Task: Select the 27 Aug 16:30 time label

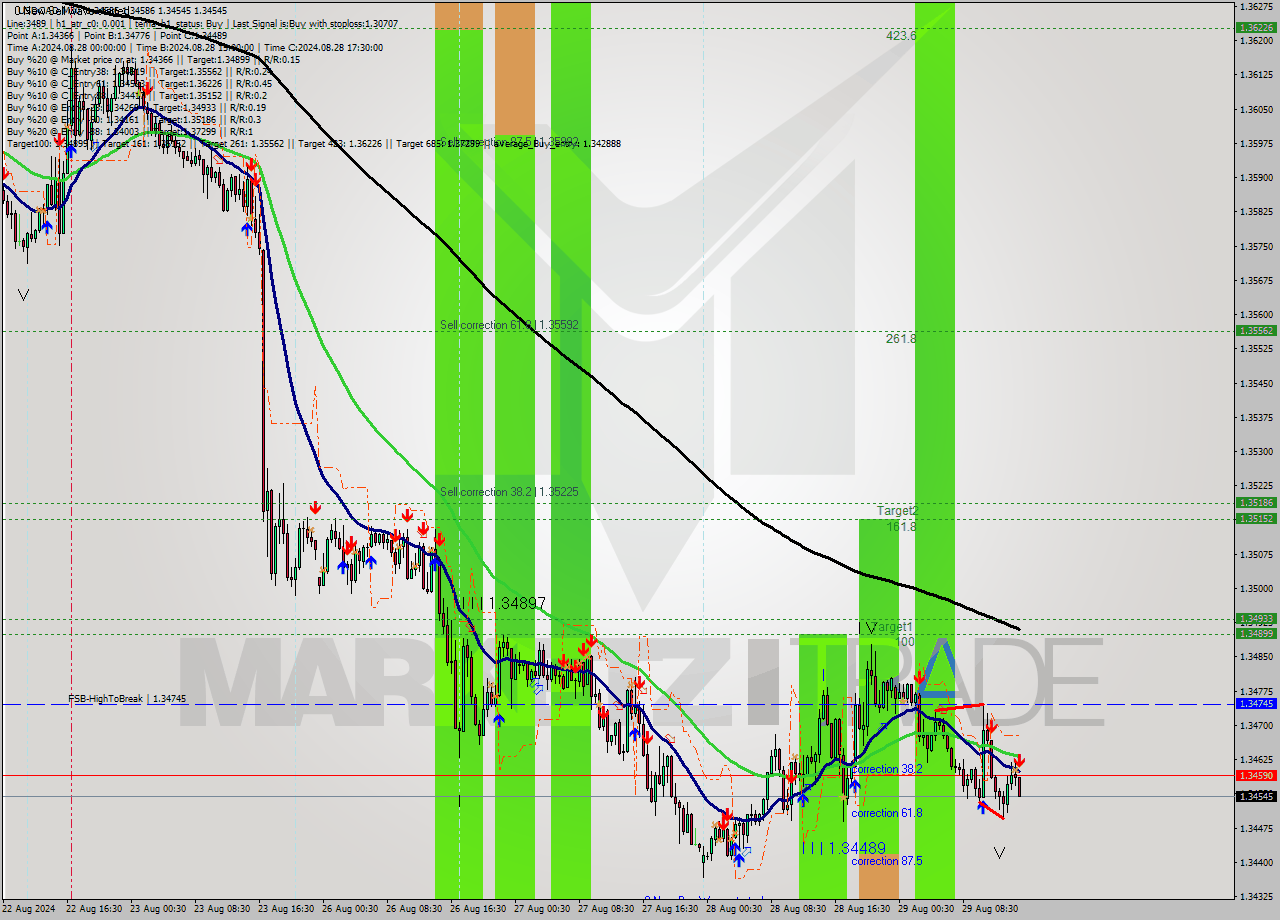Action: [x=670, y=909]
